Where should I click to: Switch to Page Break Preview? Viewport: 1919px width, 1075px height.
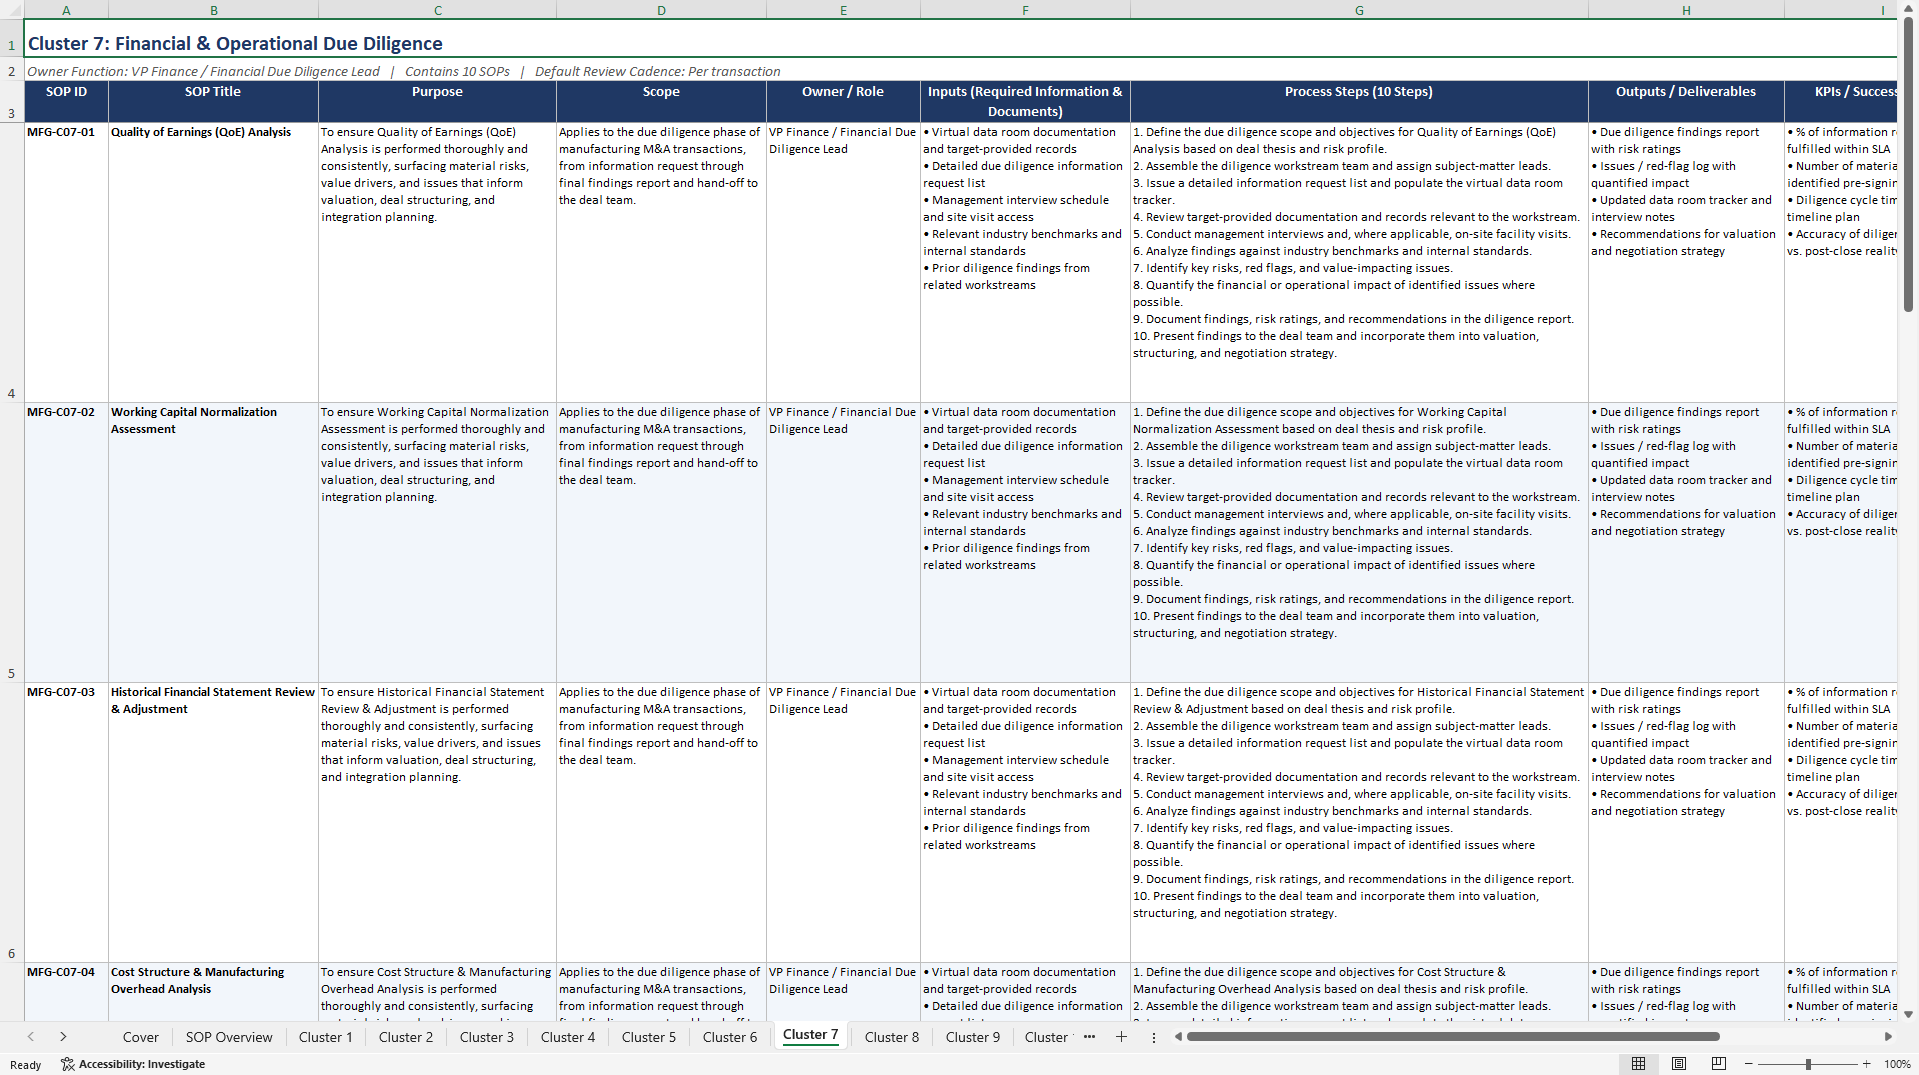(x=1719, y=1064)
